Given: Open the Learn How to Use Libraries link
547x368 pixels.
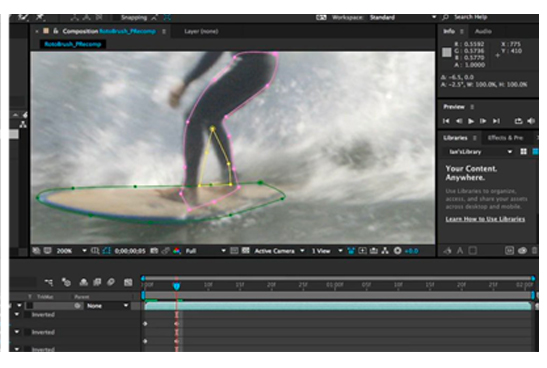Looking at the screenshot, I should point(485,219).
